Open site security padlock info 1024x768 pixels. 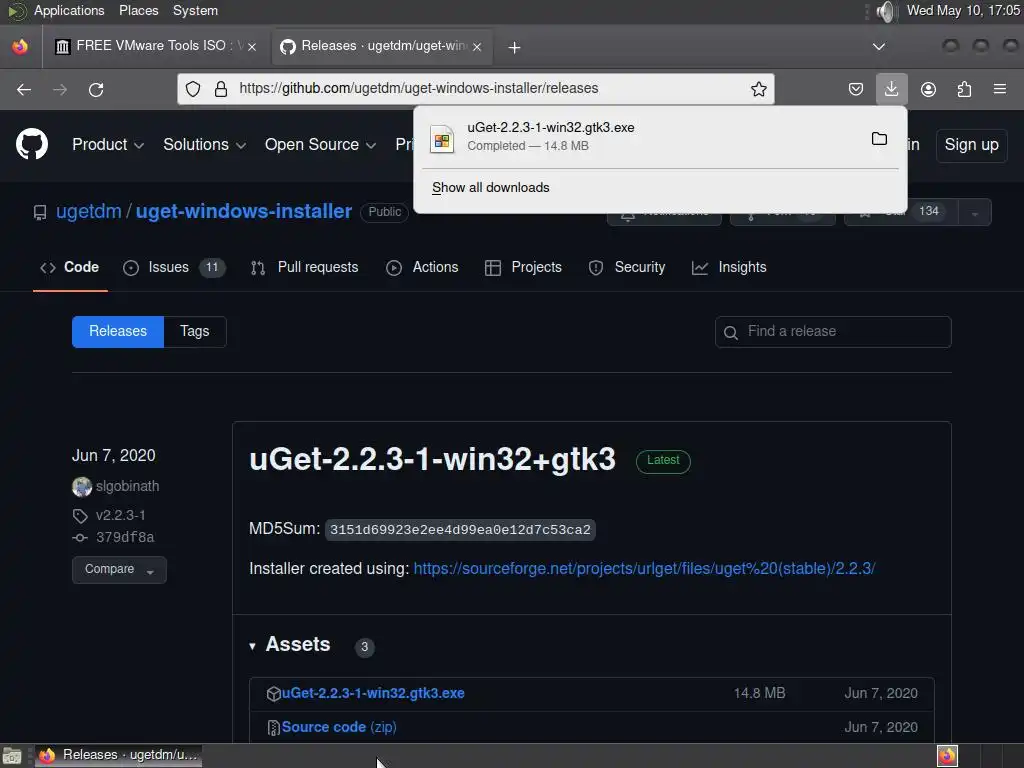221,89
